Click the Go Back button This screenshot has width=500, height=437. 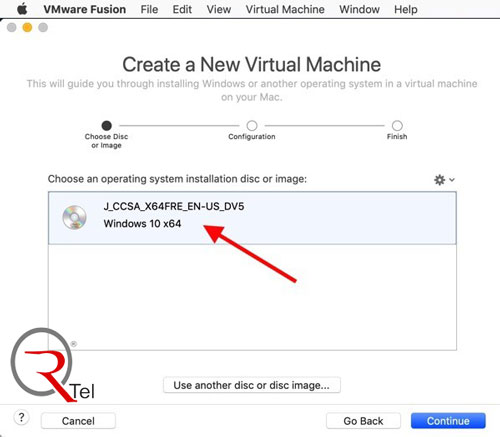tap(363, 421)
